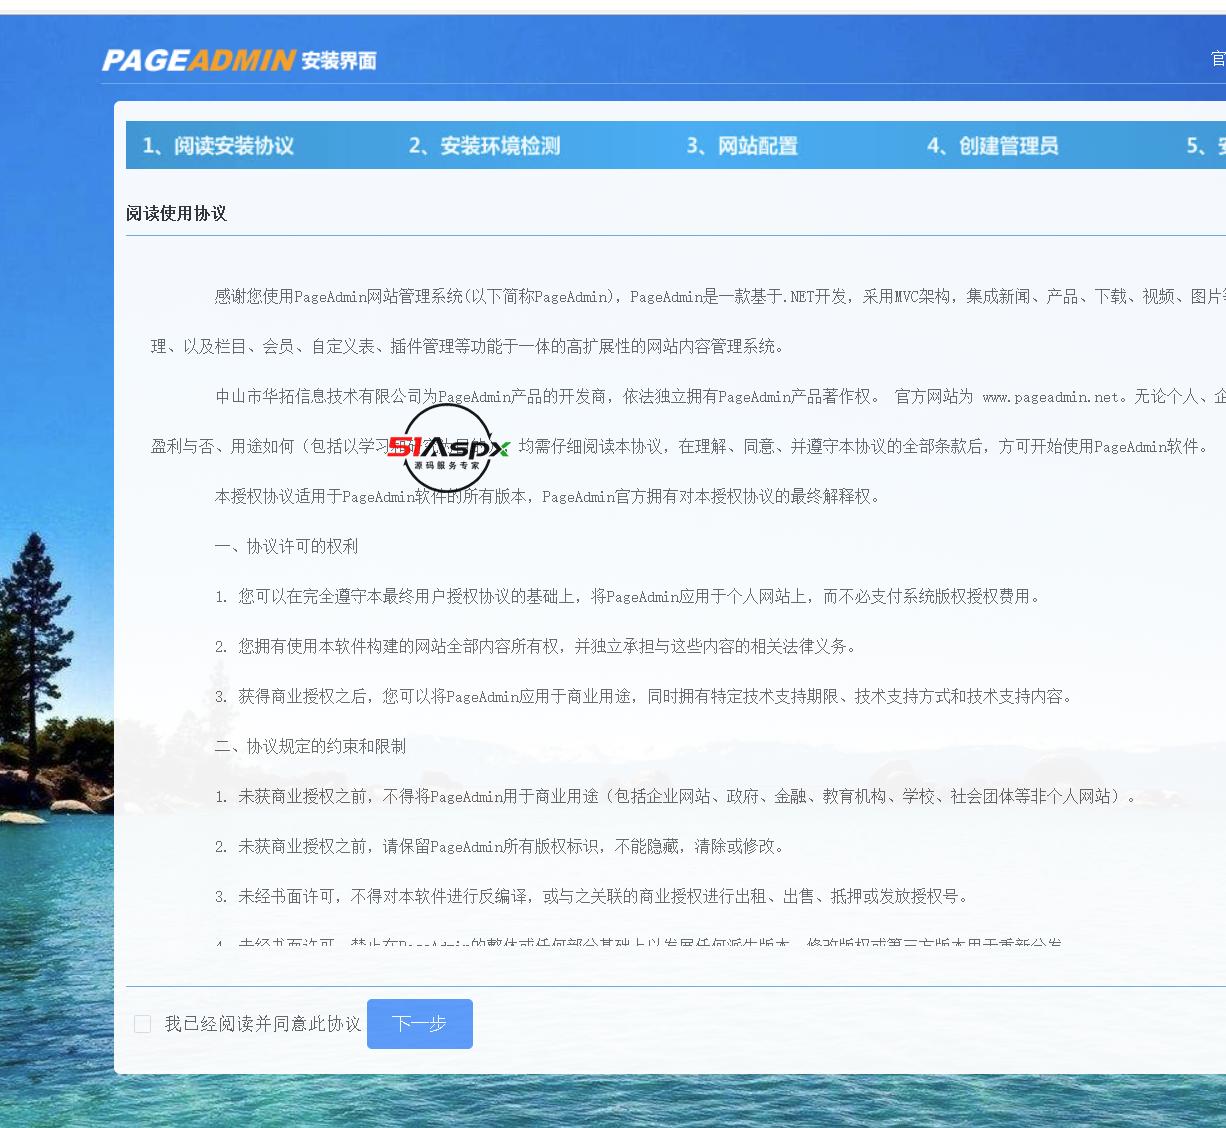Click the line starting 您可以在完全遵守本最终用户授权协议
The width and height of the screenshot is (1226, 1128).
coord(630,597)
